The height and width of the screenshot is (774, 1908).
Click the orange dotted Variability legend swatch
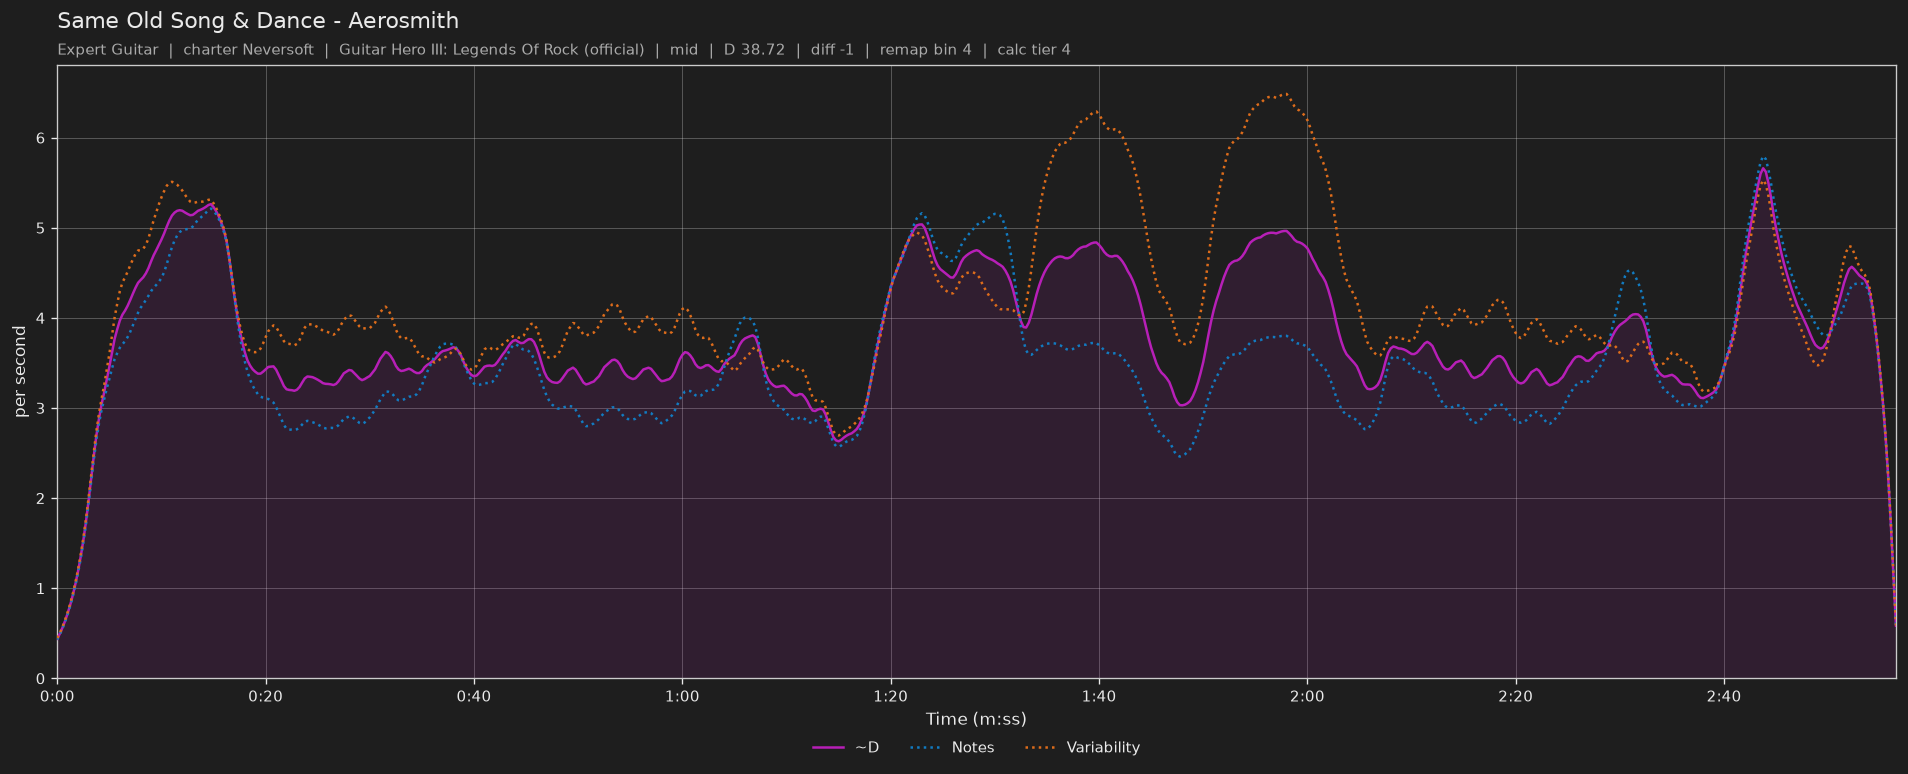pyautogui.click(x=1042, y=748)
